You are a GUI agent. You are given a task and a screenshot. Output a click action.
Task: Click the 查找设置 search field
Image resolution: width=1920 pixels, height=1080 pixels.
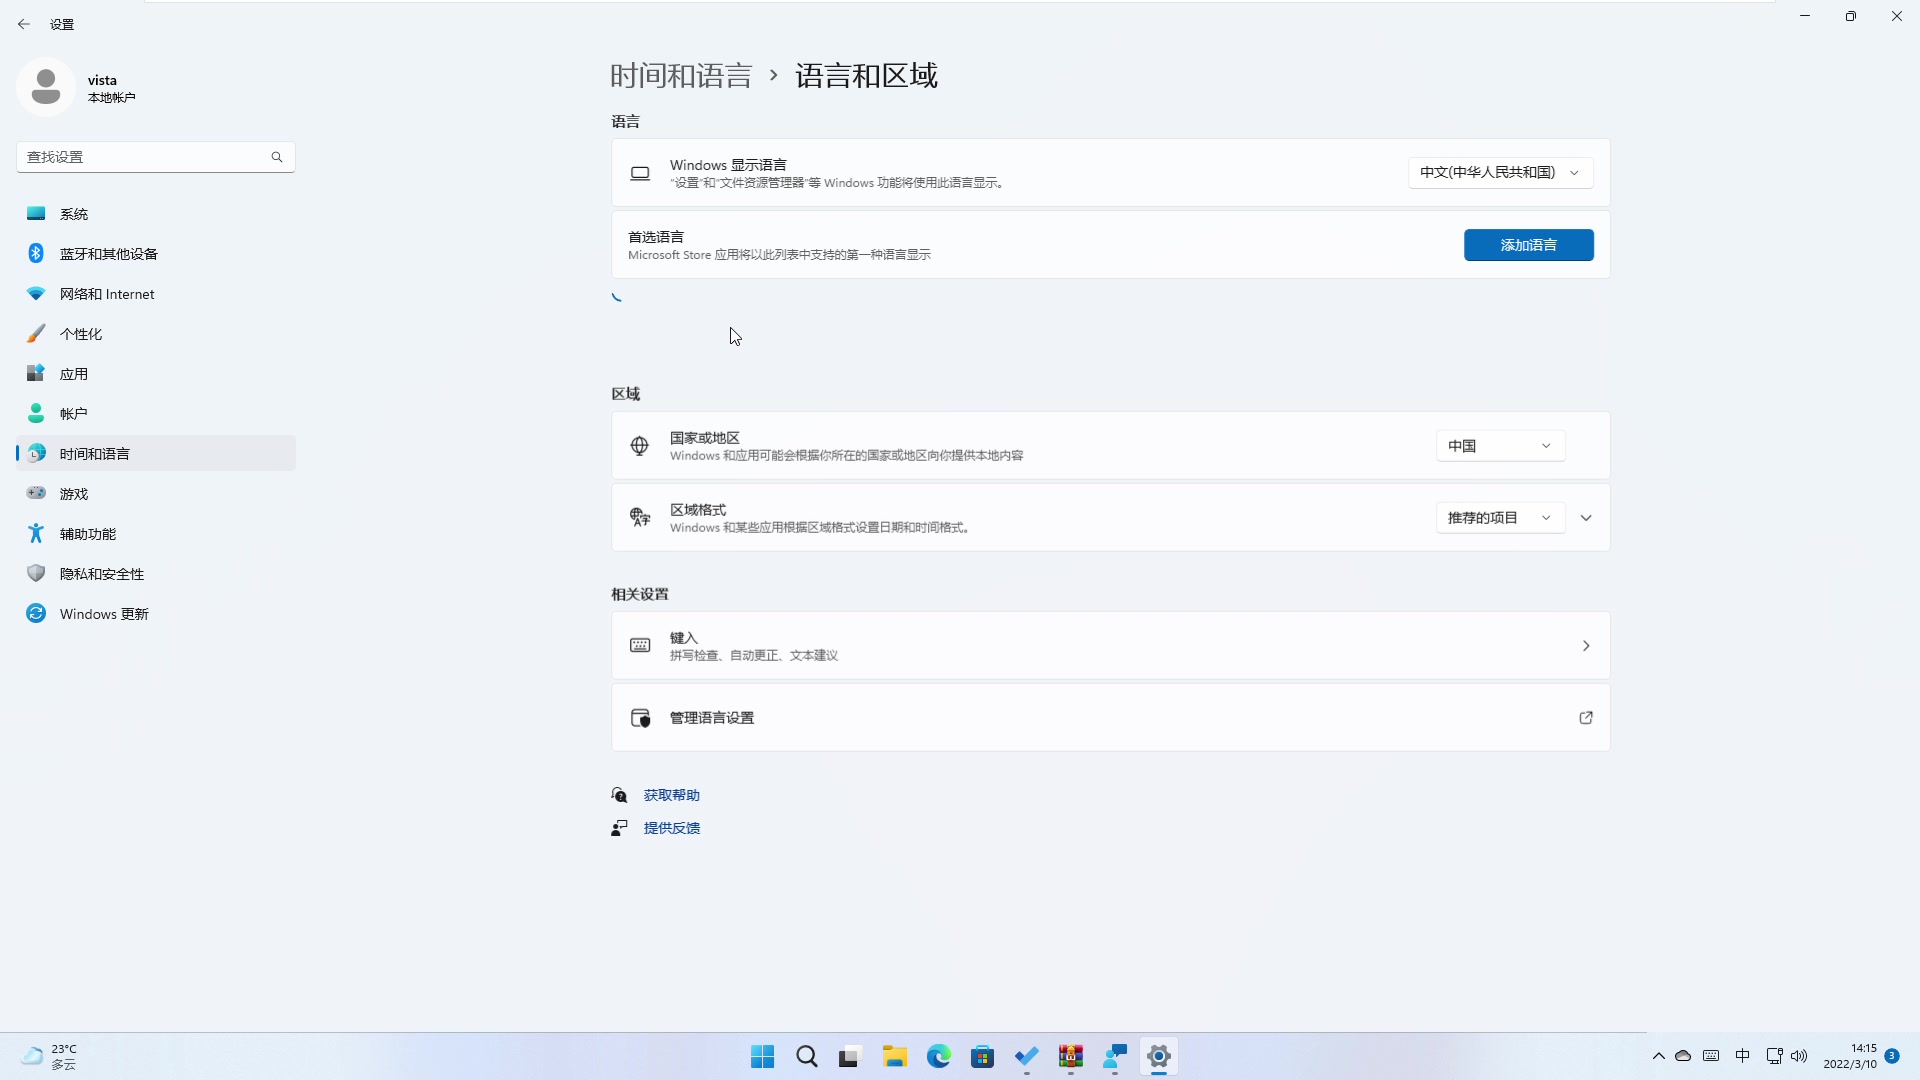(156, 157)
